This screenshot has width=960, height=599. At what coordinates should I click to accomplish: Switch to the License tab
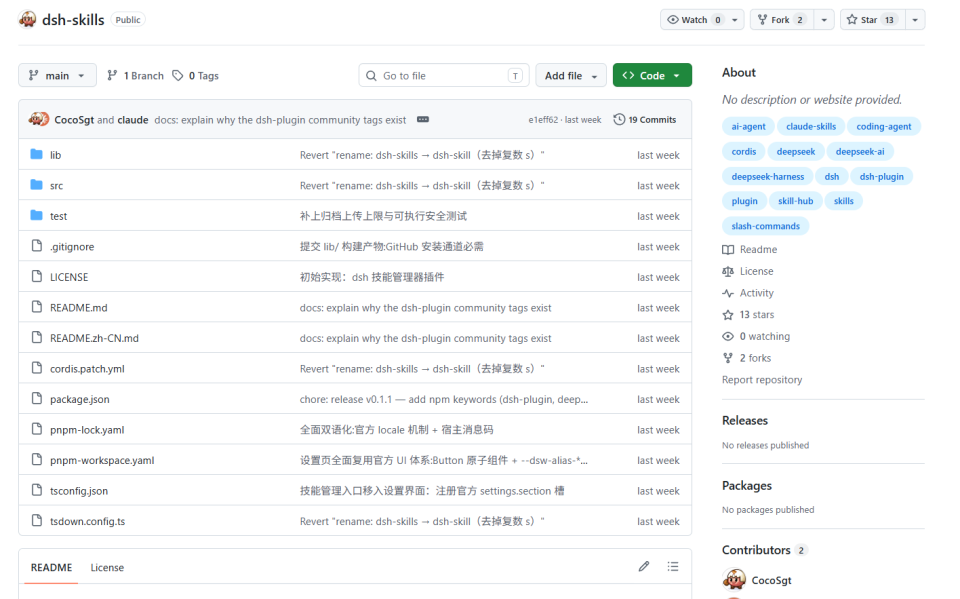coord(107,567)
